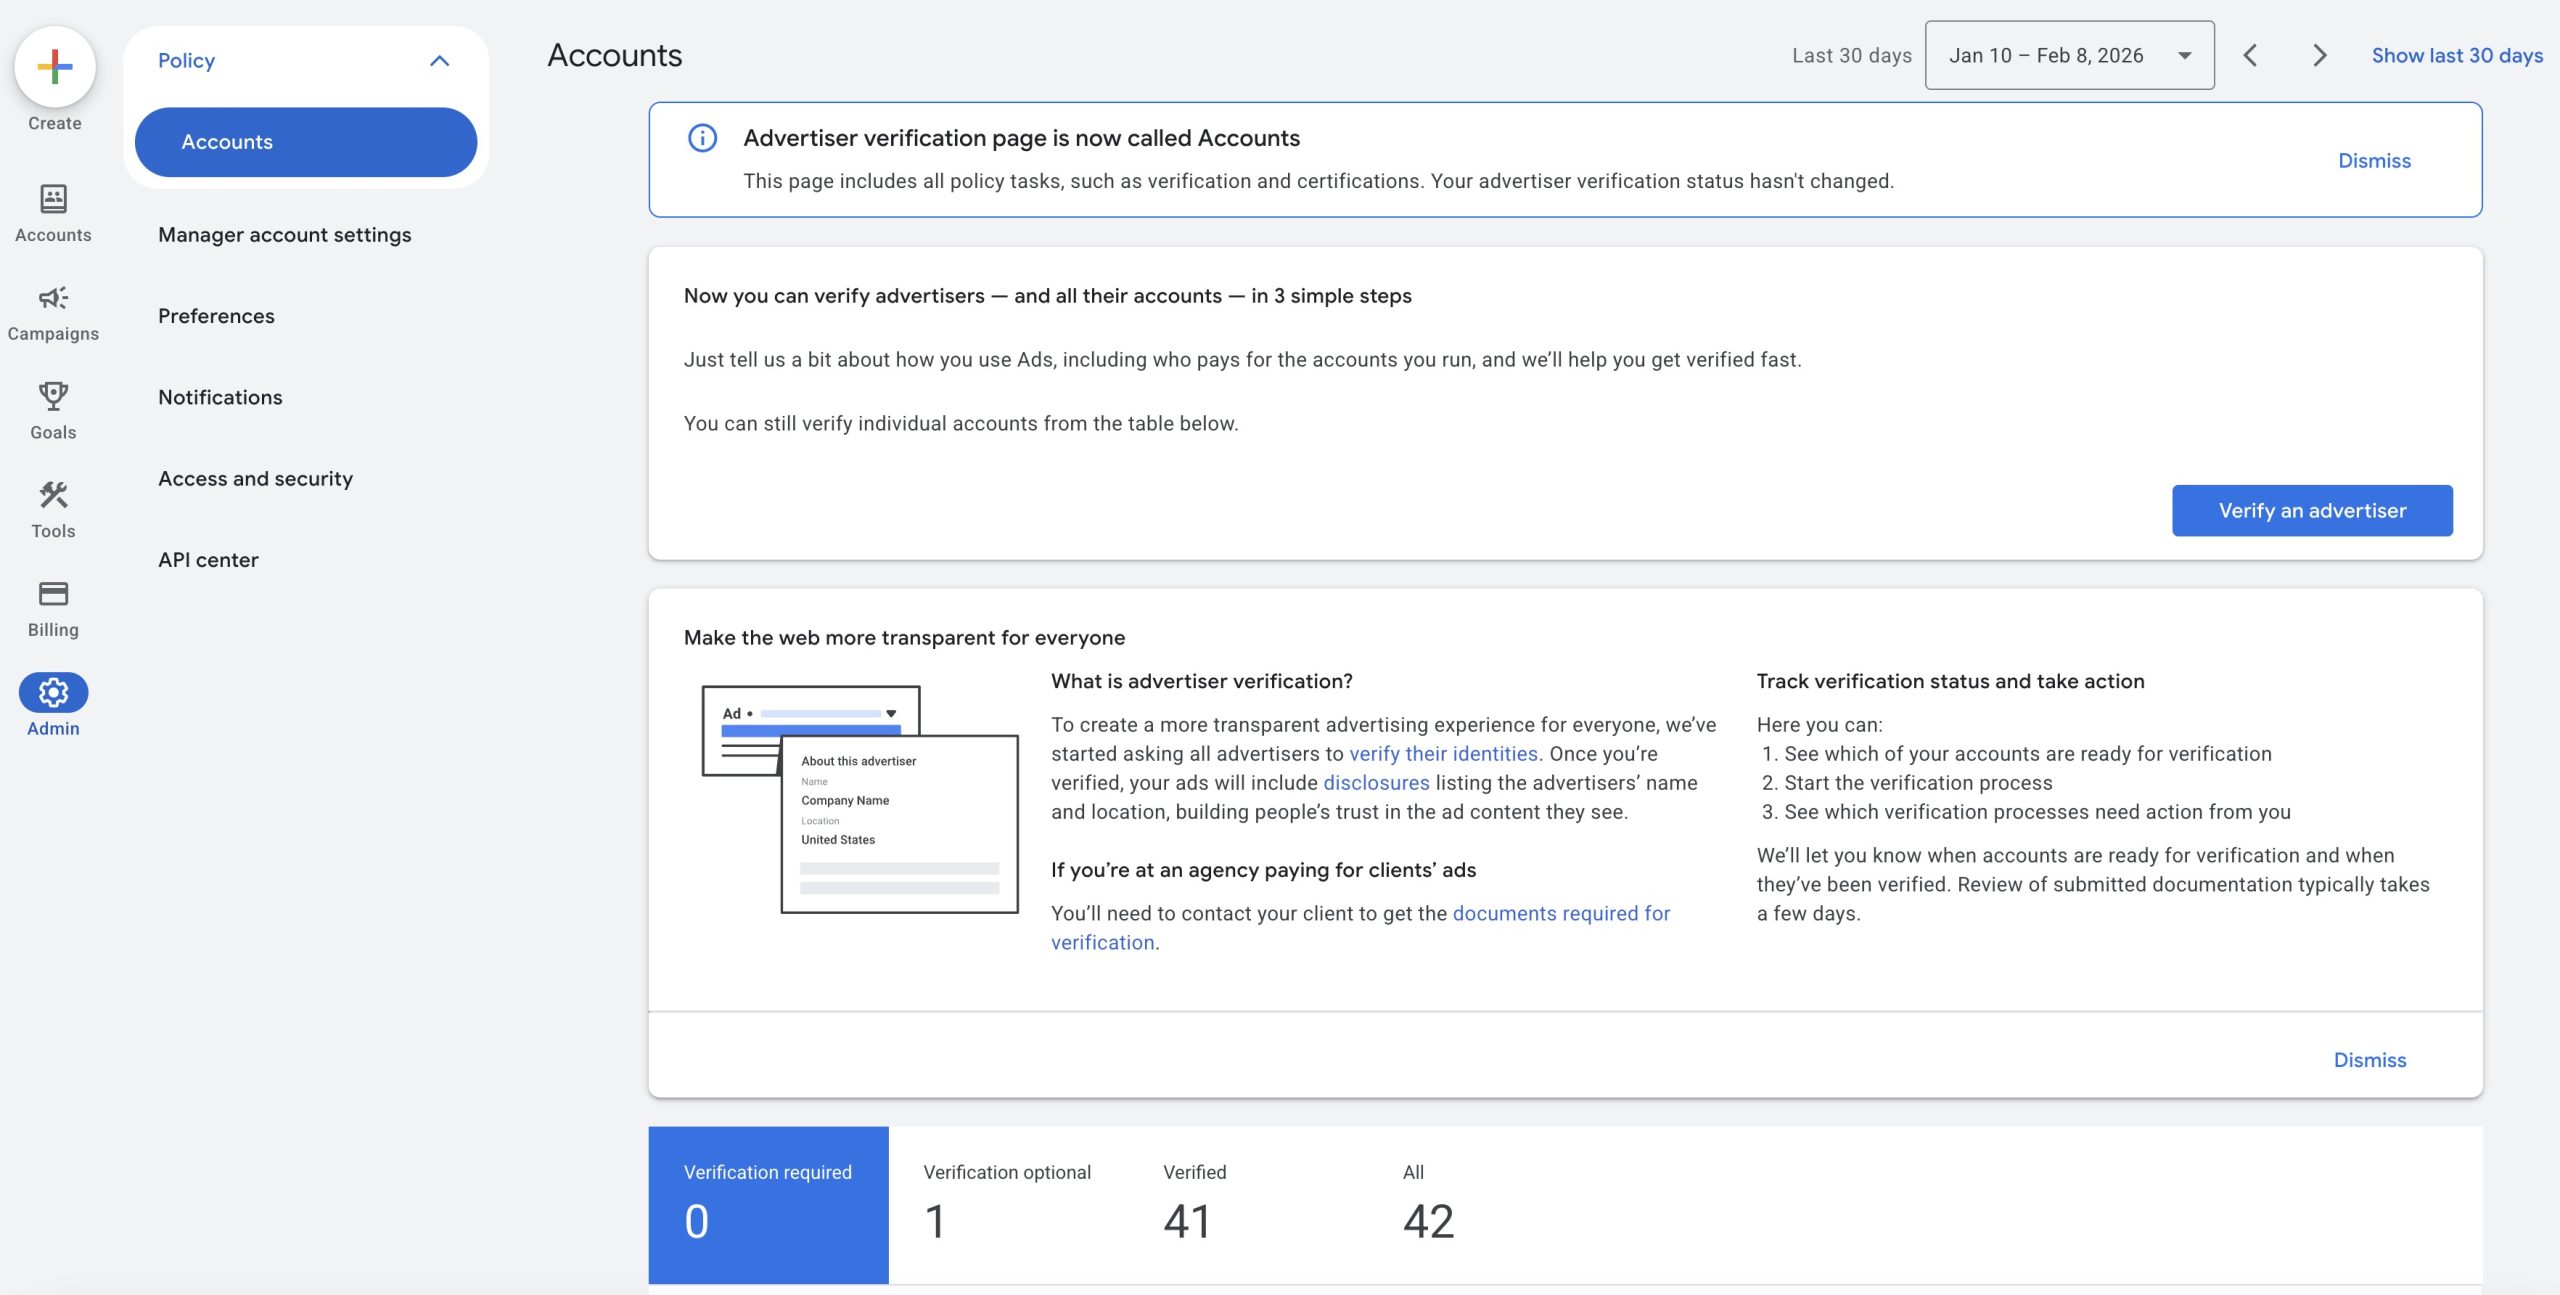
Task: Expand the ad preview dropdown arrow
Action: point(891,713)
